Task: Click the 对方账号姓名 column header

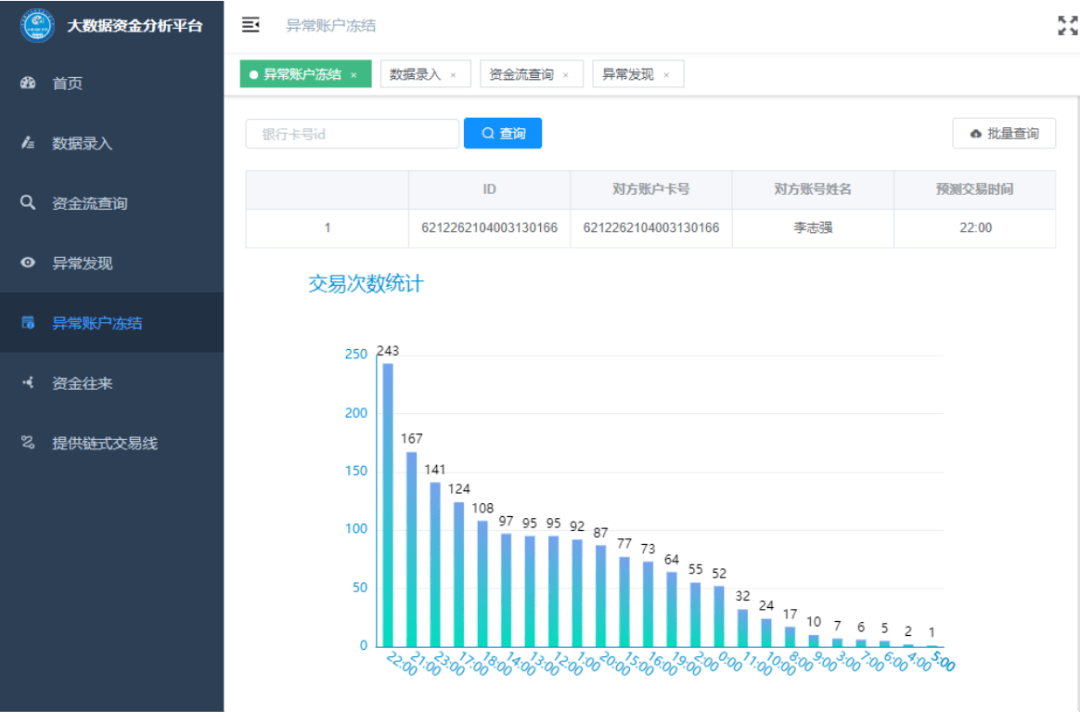Action: 813,189
